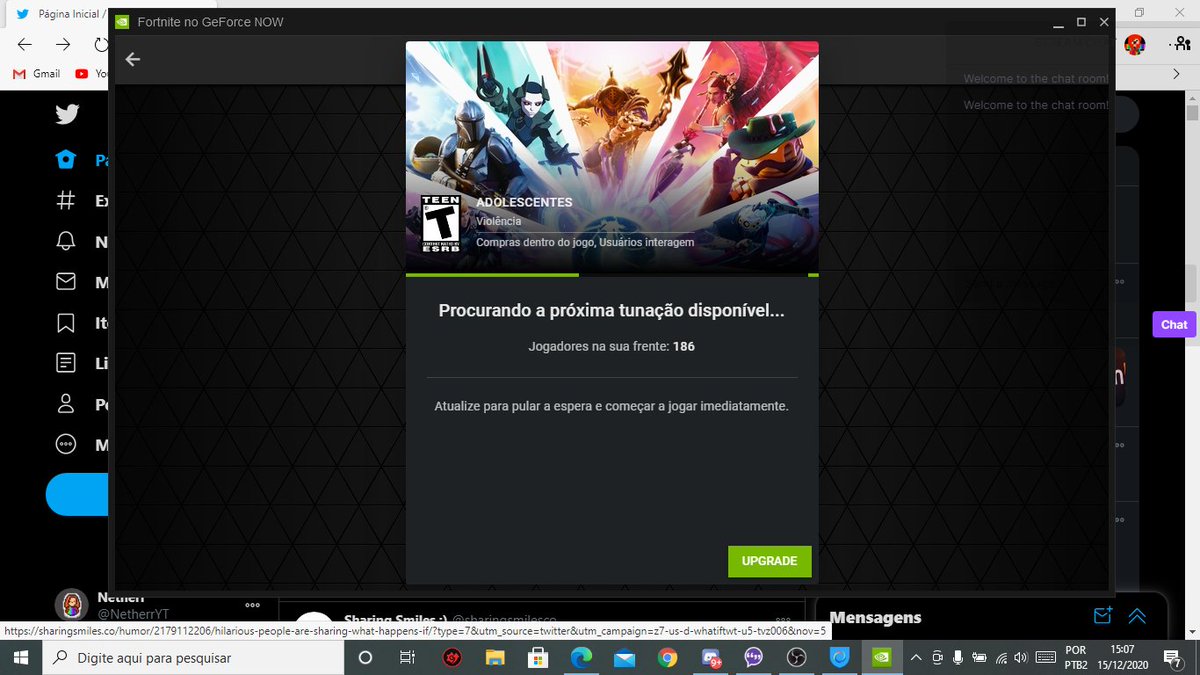The height and width of the screenshot is (675, 1200).
Task: Select the Página Inicial browser tab
Action: [60, 14]
